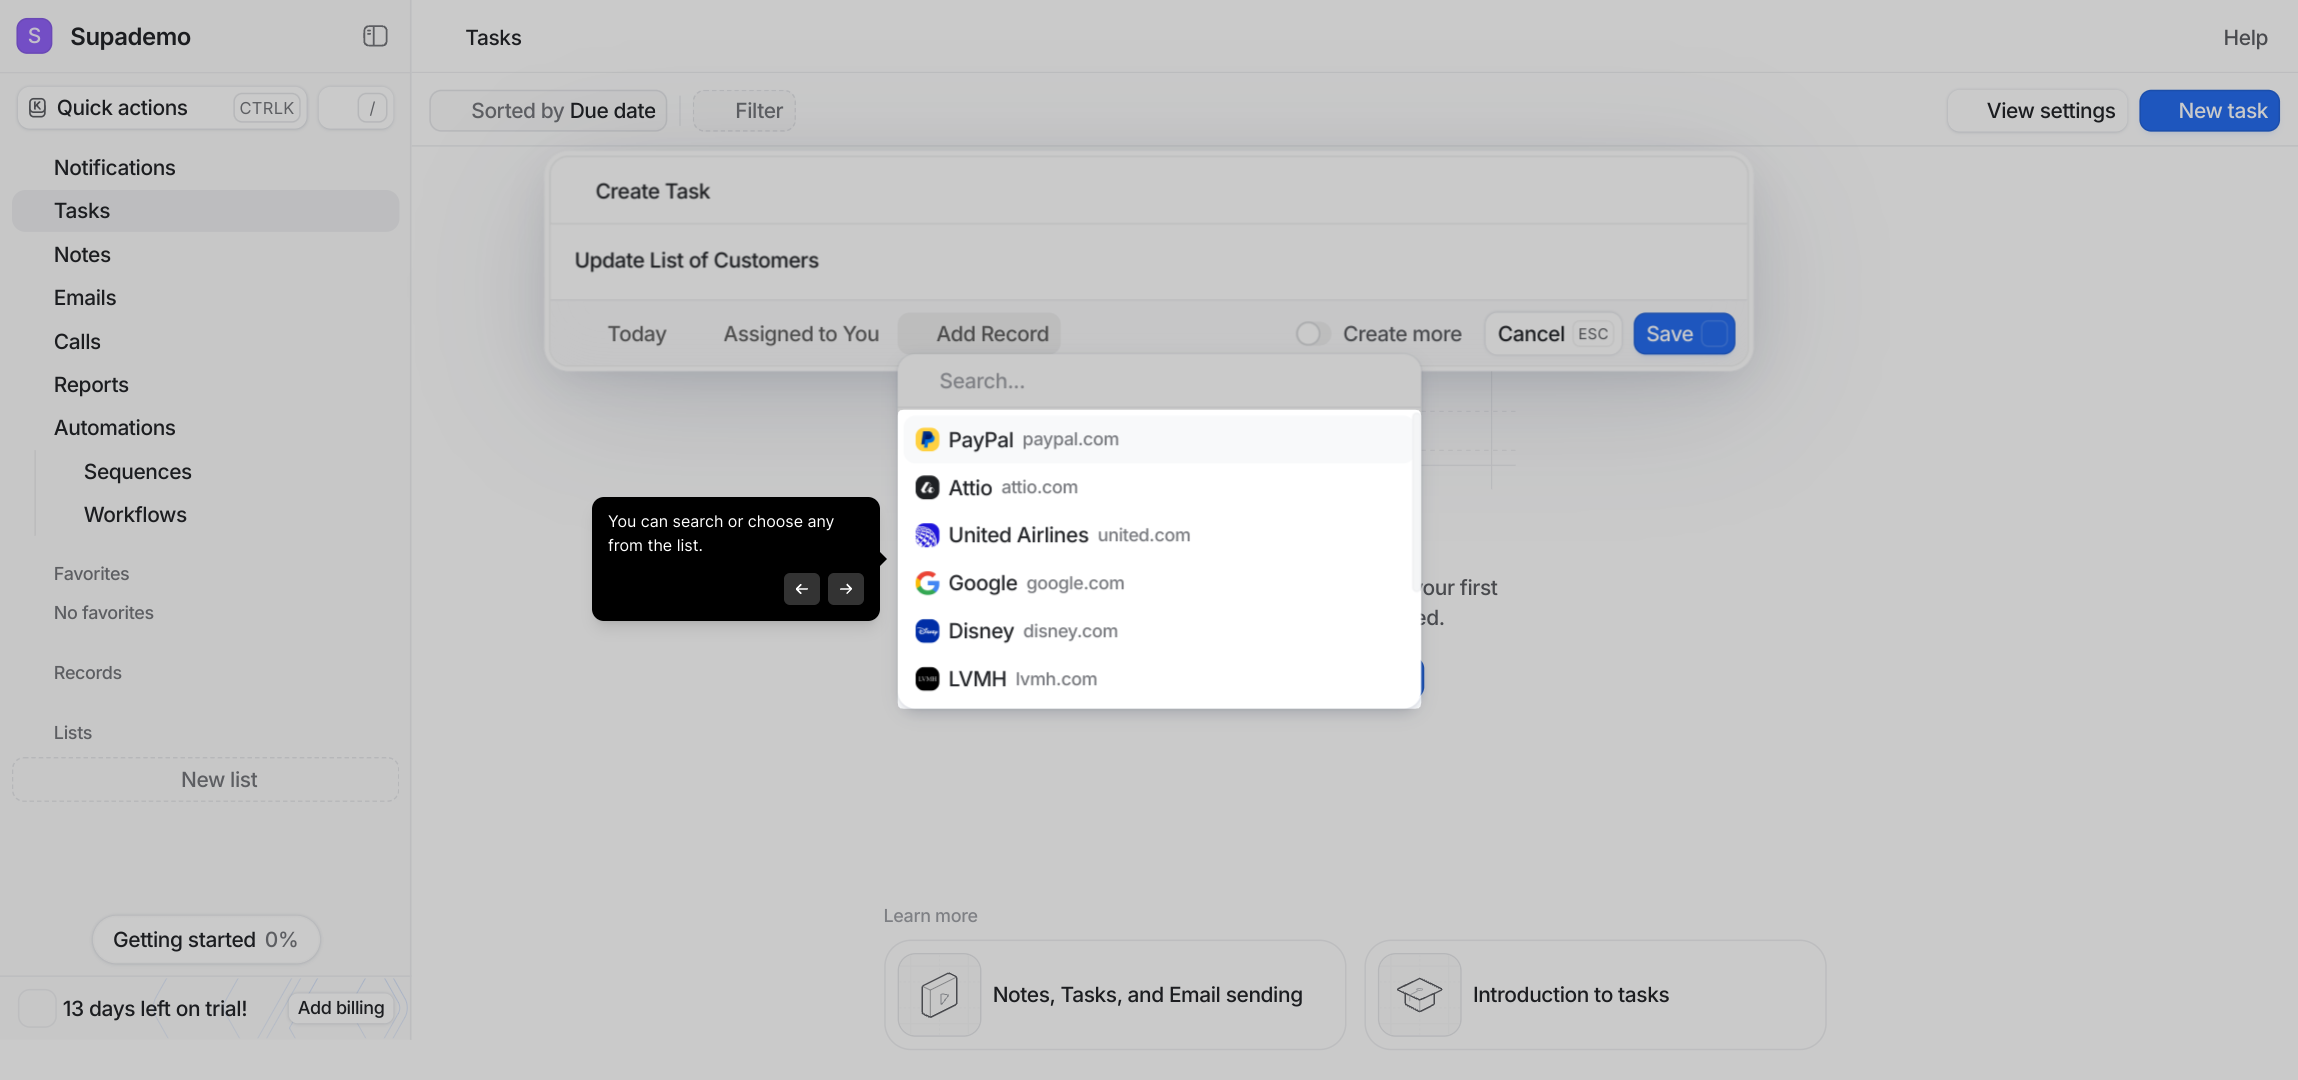
Task: Open Workflows under Automations
Action: point(135,514)
